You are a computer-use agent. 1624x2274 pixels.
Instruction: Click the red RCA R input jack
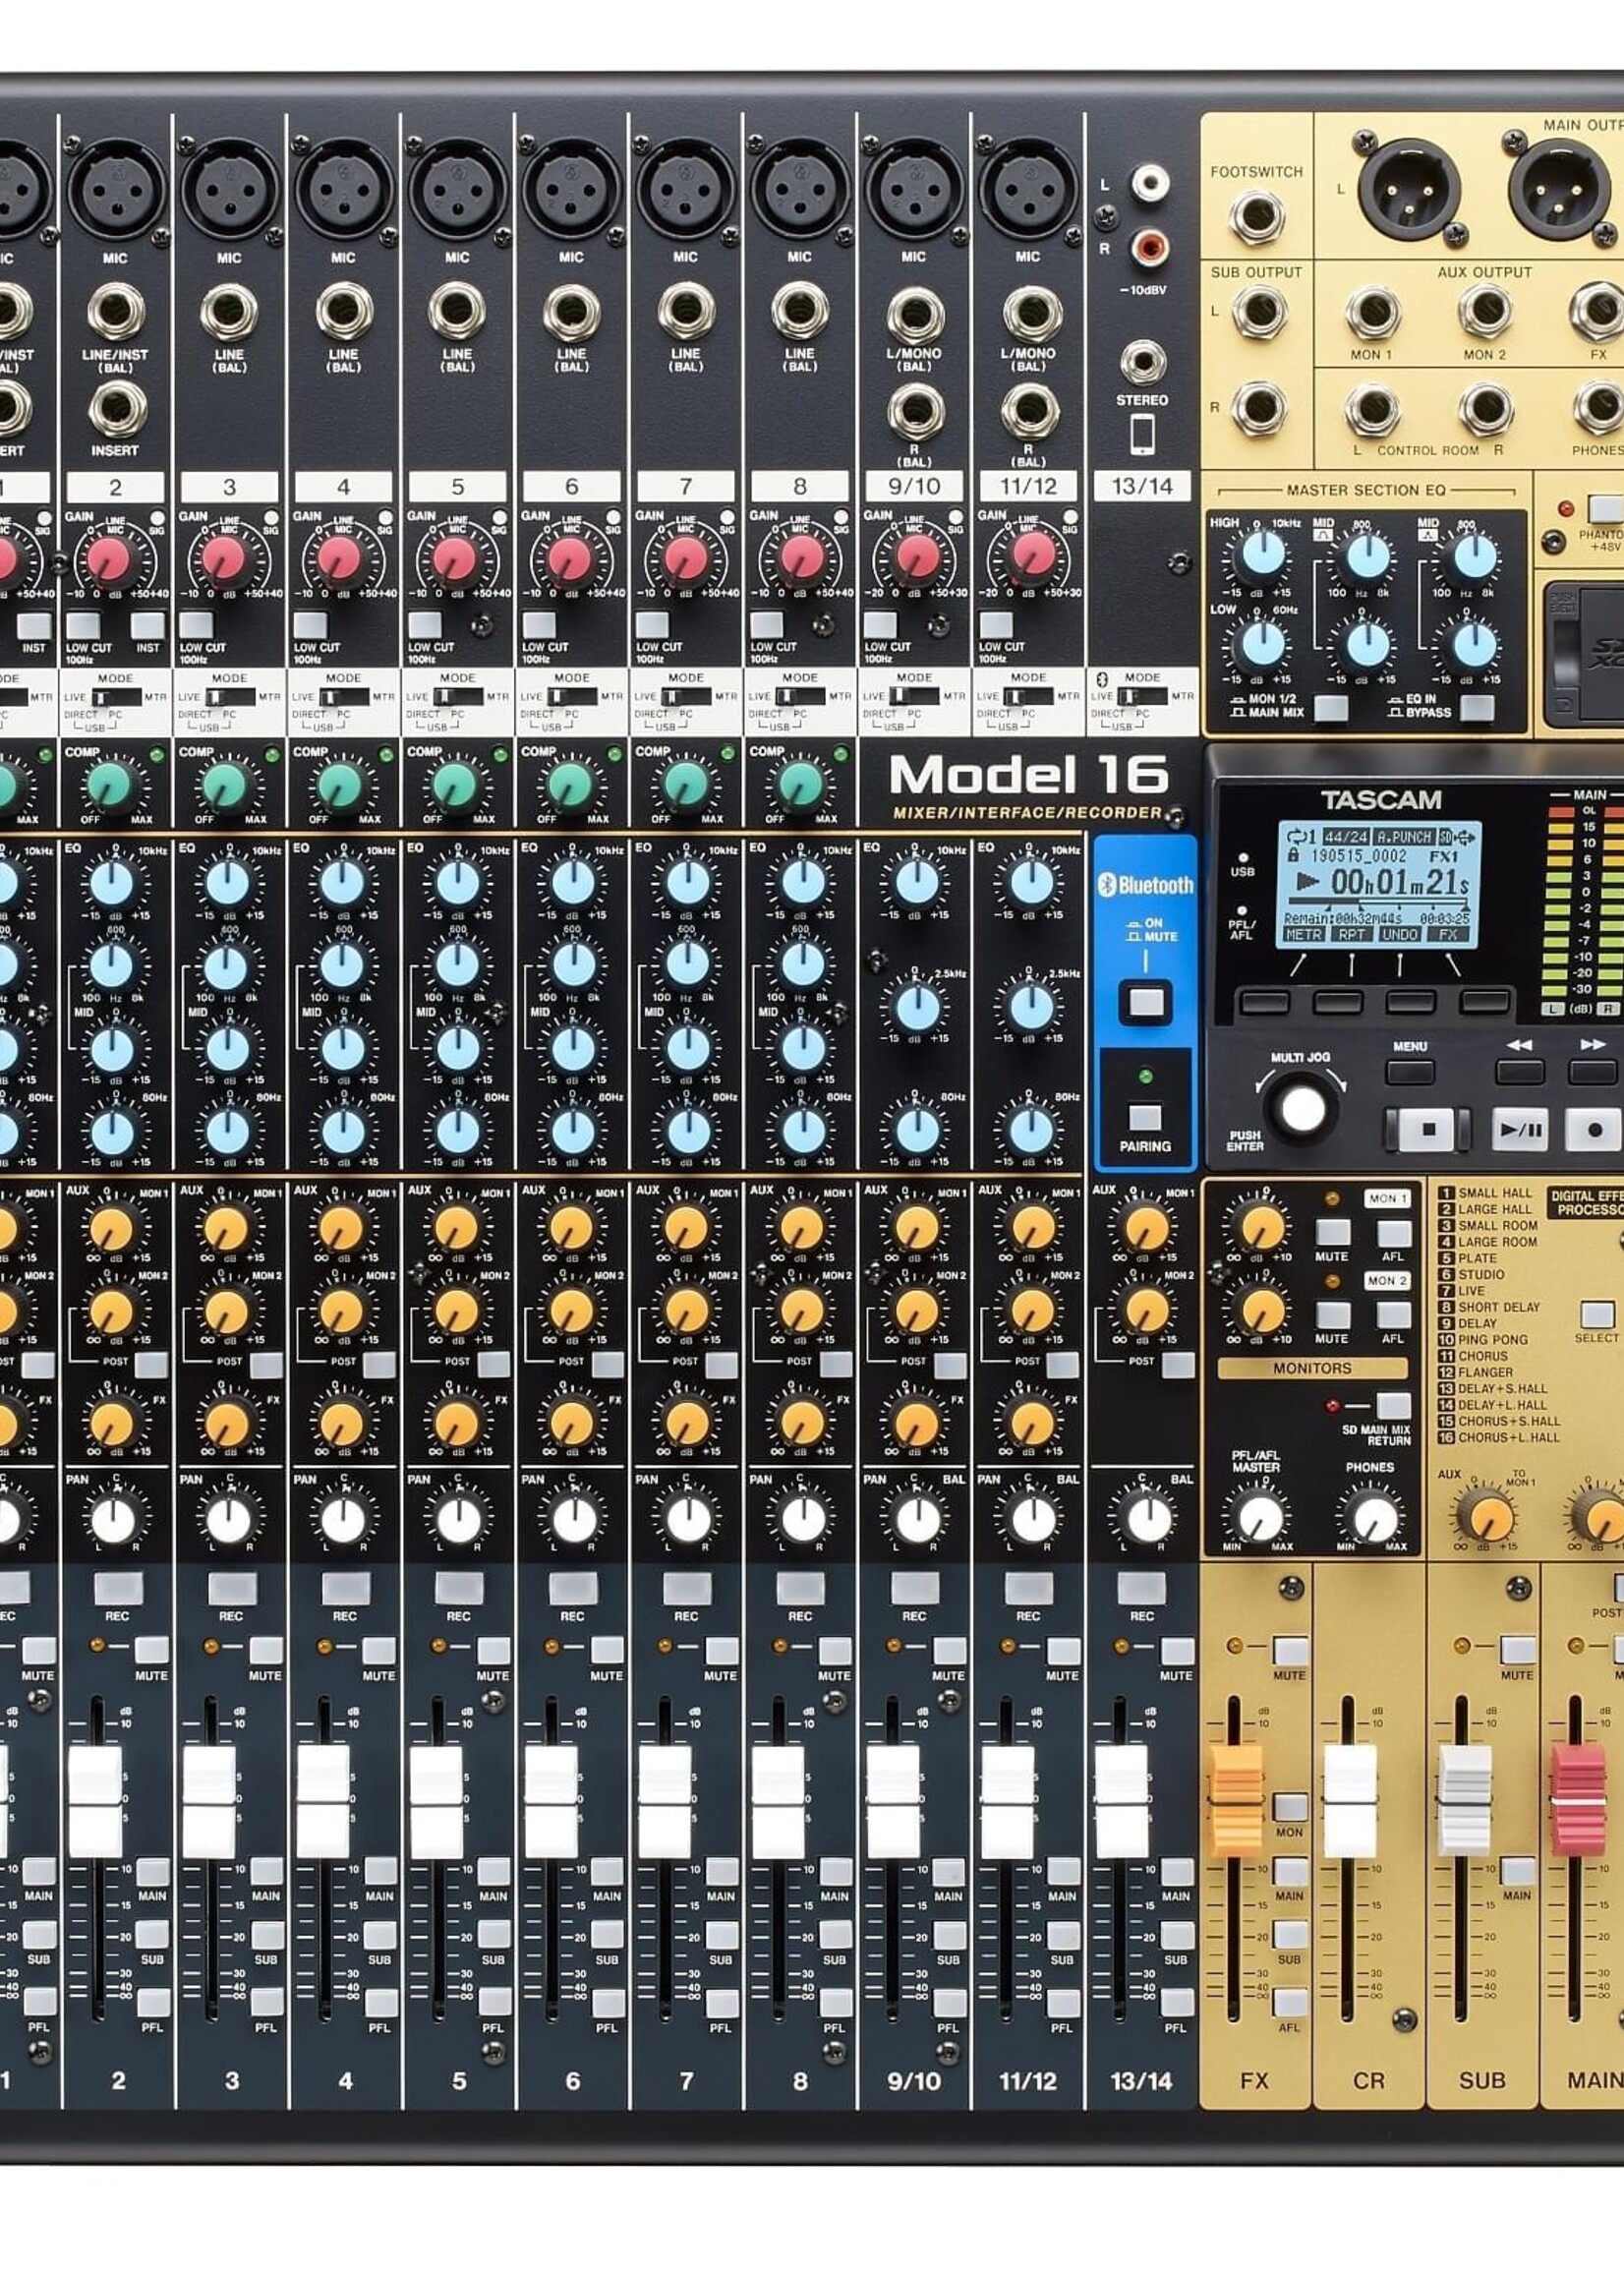[1149, 245]
